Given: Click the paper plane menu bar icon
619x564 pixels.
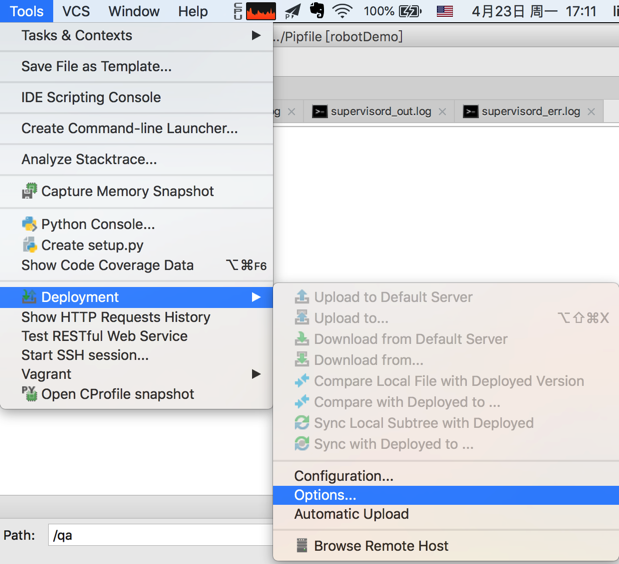Looking at the screenshot, I should (x=293, y=11).
